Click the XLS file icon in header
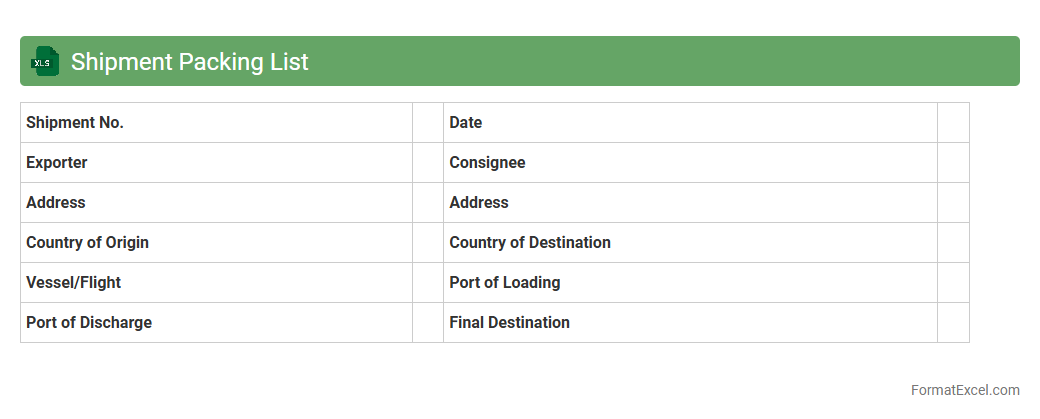The width and height of the screenshot is (1040, 419). (45, 62)
